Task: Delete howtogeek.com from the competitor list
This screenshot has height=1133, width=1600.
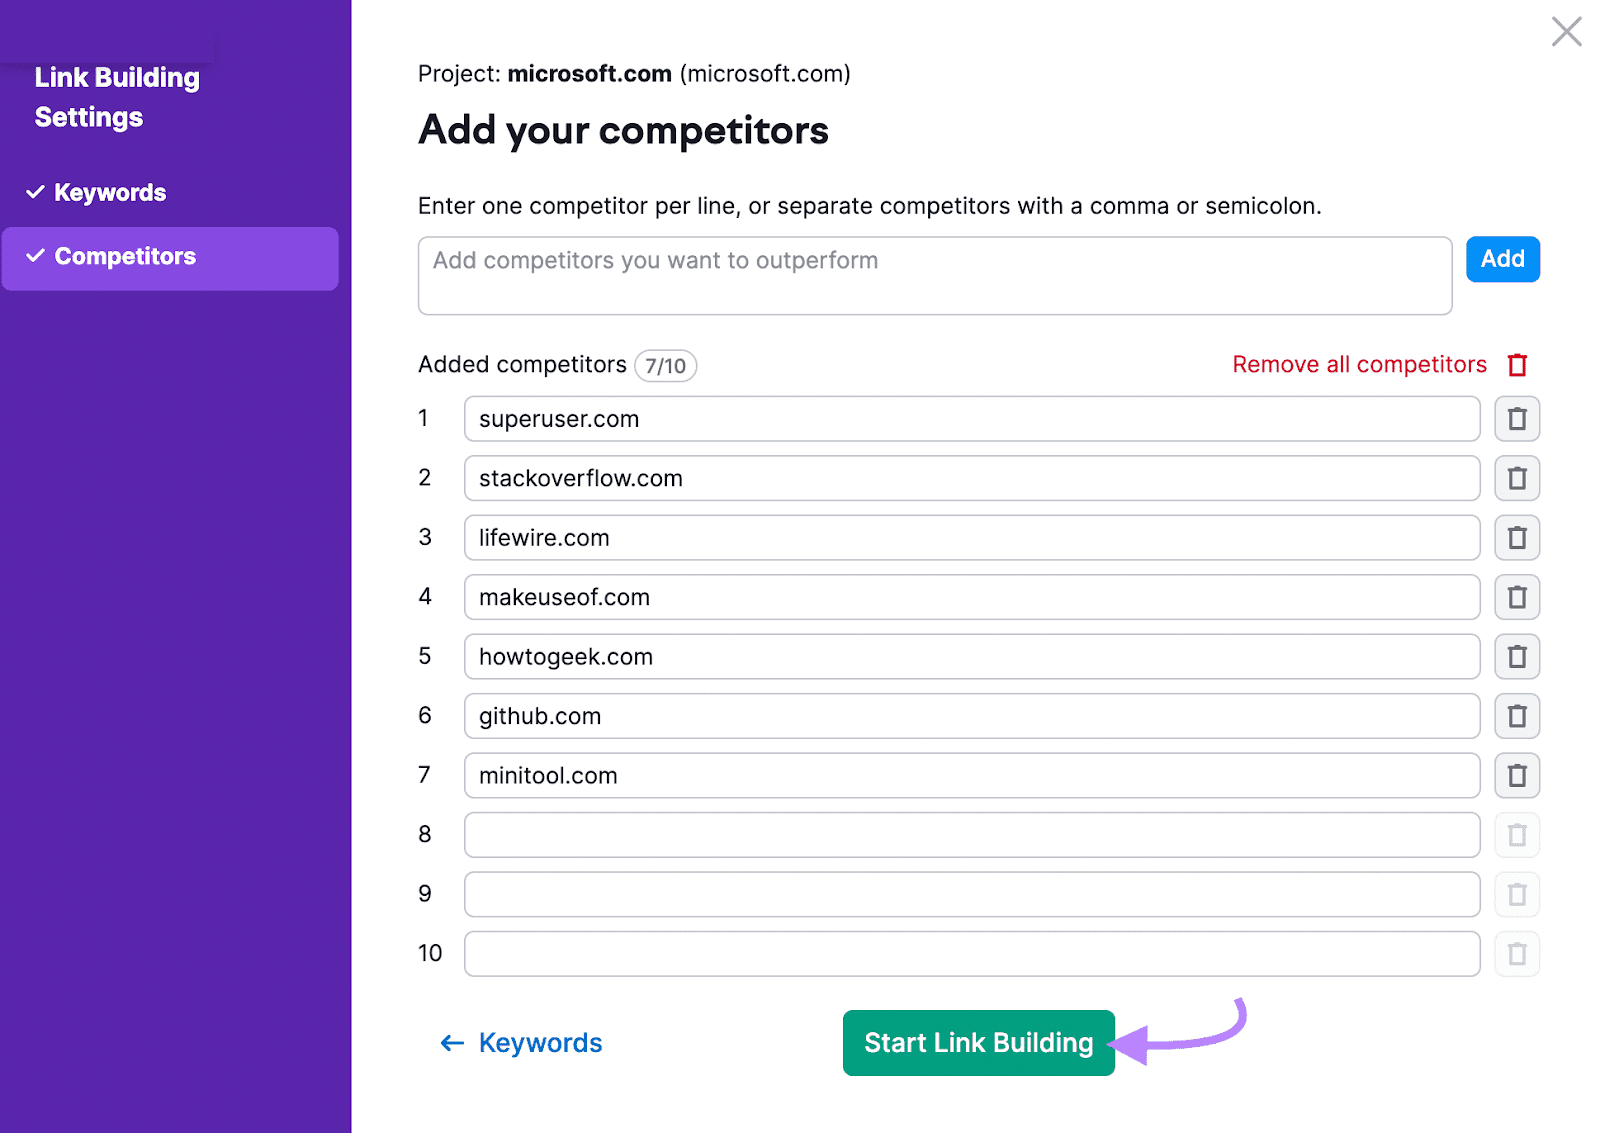Action: tap(1517, 656)
